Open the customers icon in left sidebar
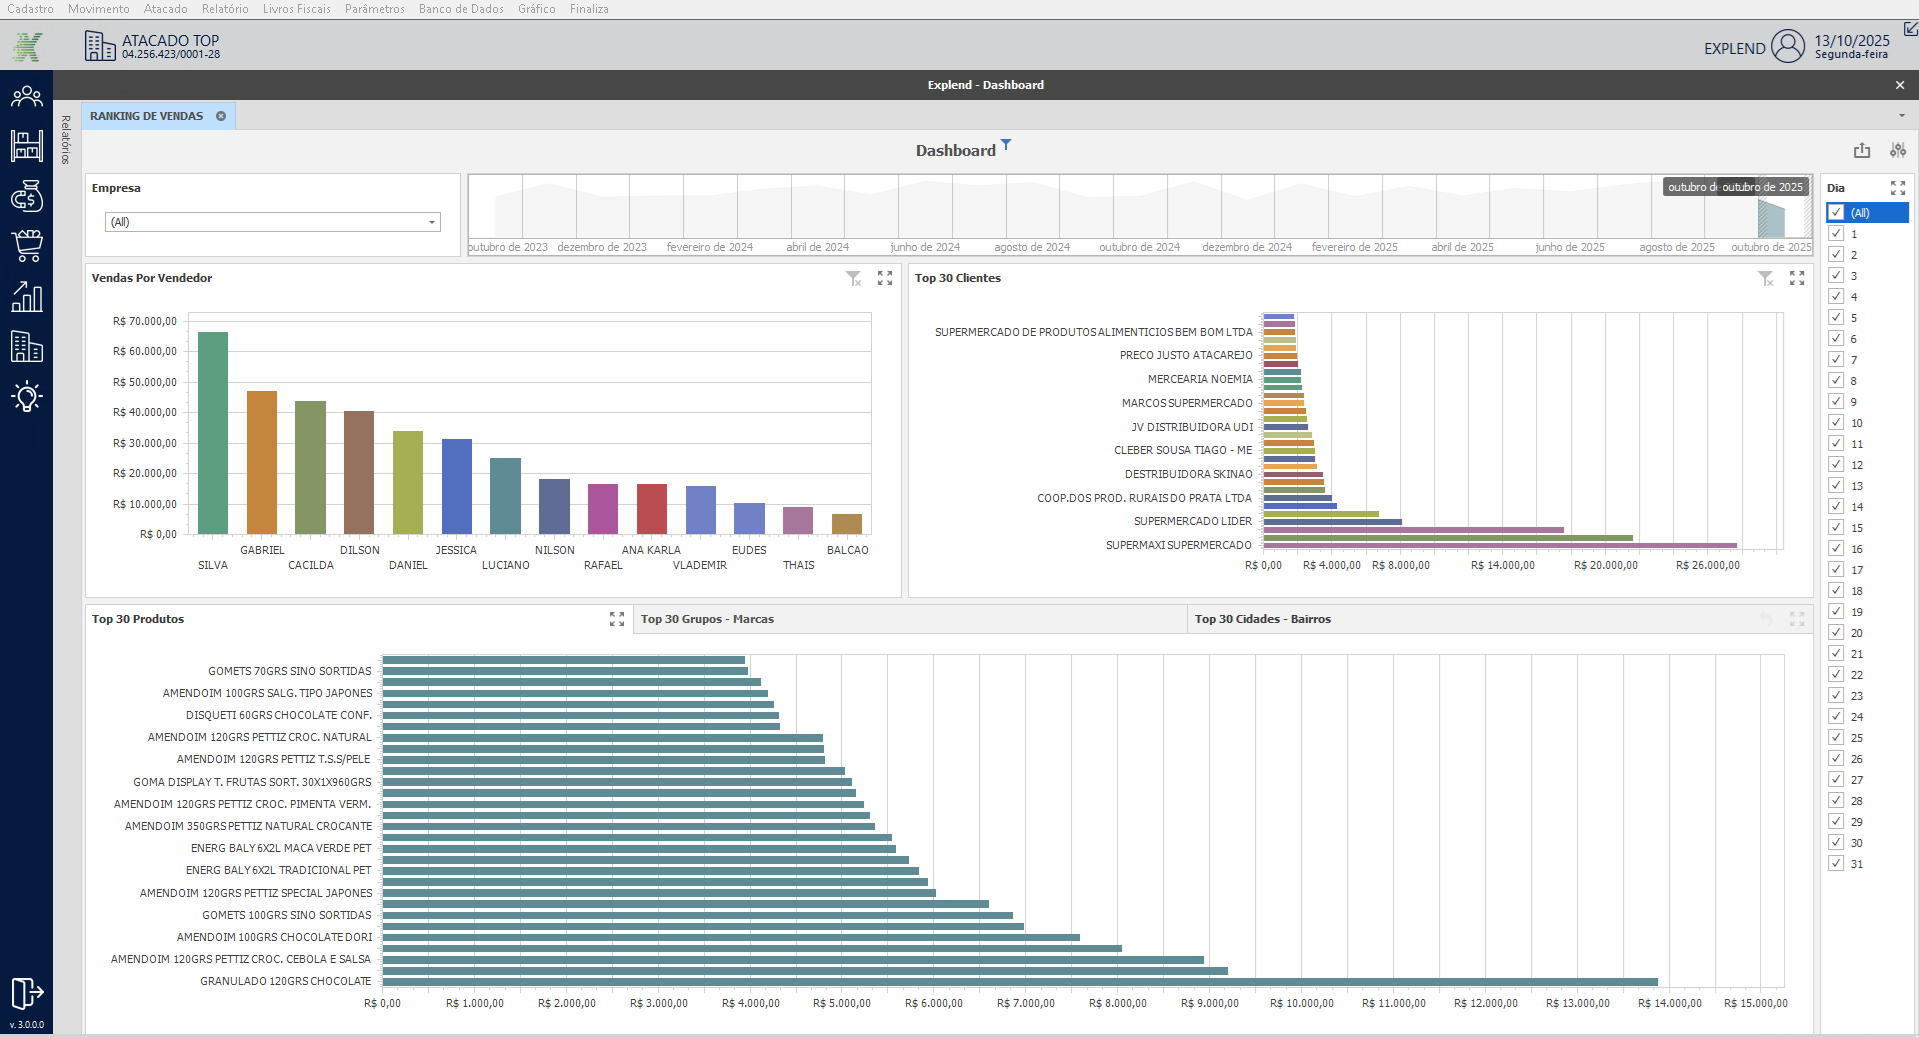This screenshot has width=1919, height=1037. (x=27, y=97)
